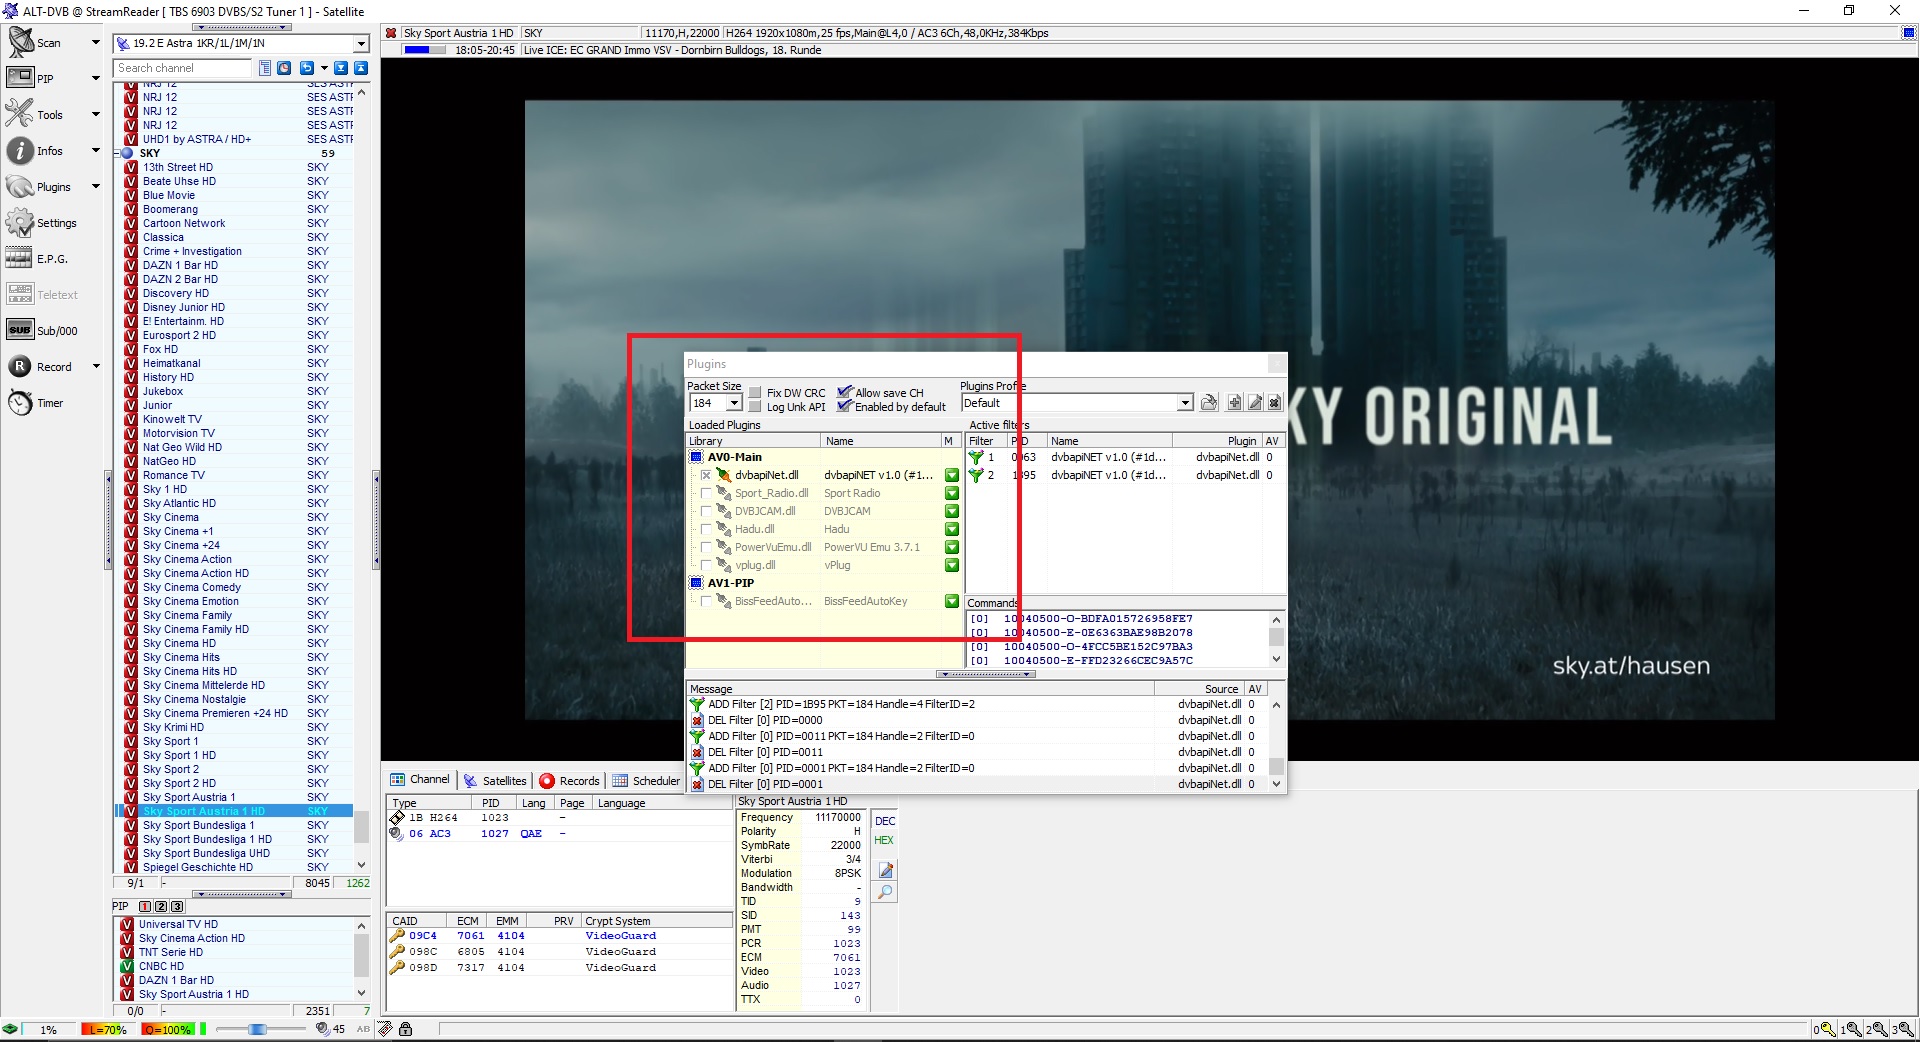Click the blue undo arrow icon above channel list

(x=306, y=68)
